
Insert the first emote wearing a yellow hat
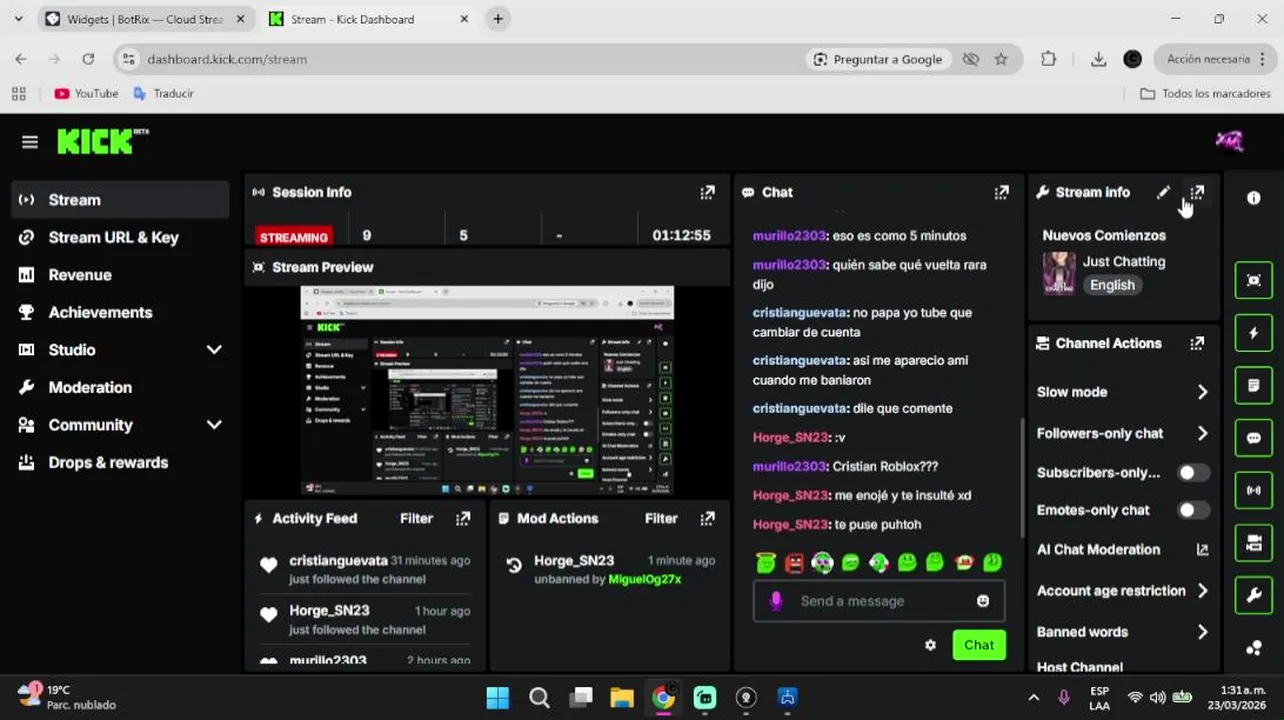pyautogui.click(x=766, y=563)
